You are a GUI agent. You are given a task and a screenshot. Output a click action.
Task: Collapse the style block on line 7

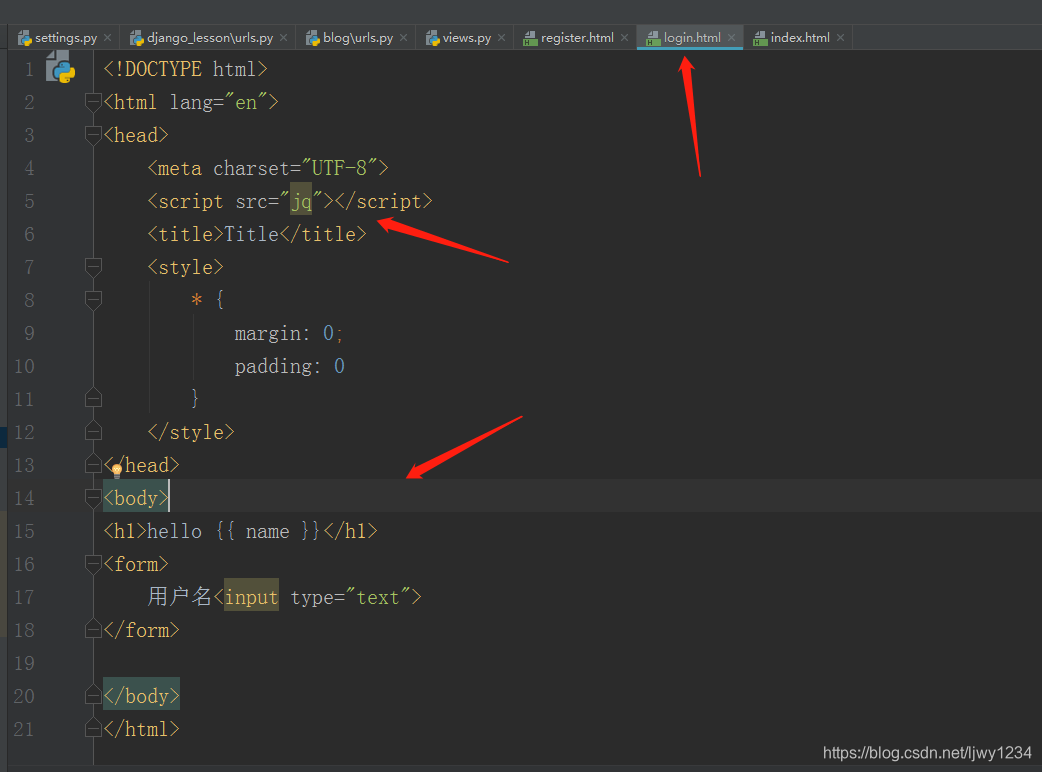click(93, 267)
